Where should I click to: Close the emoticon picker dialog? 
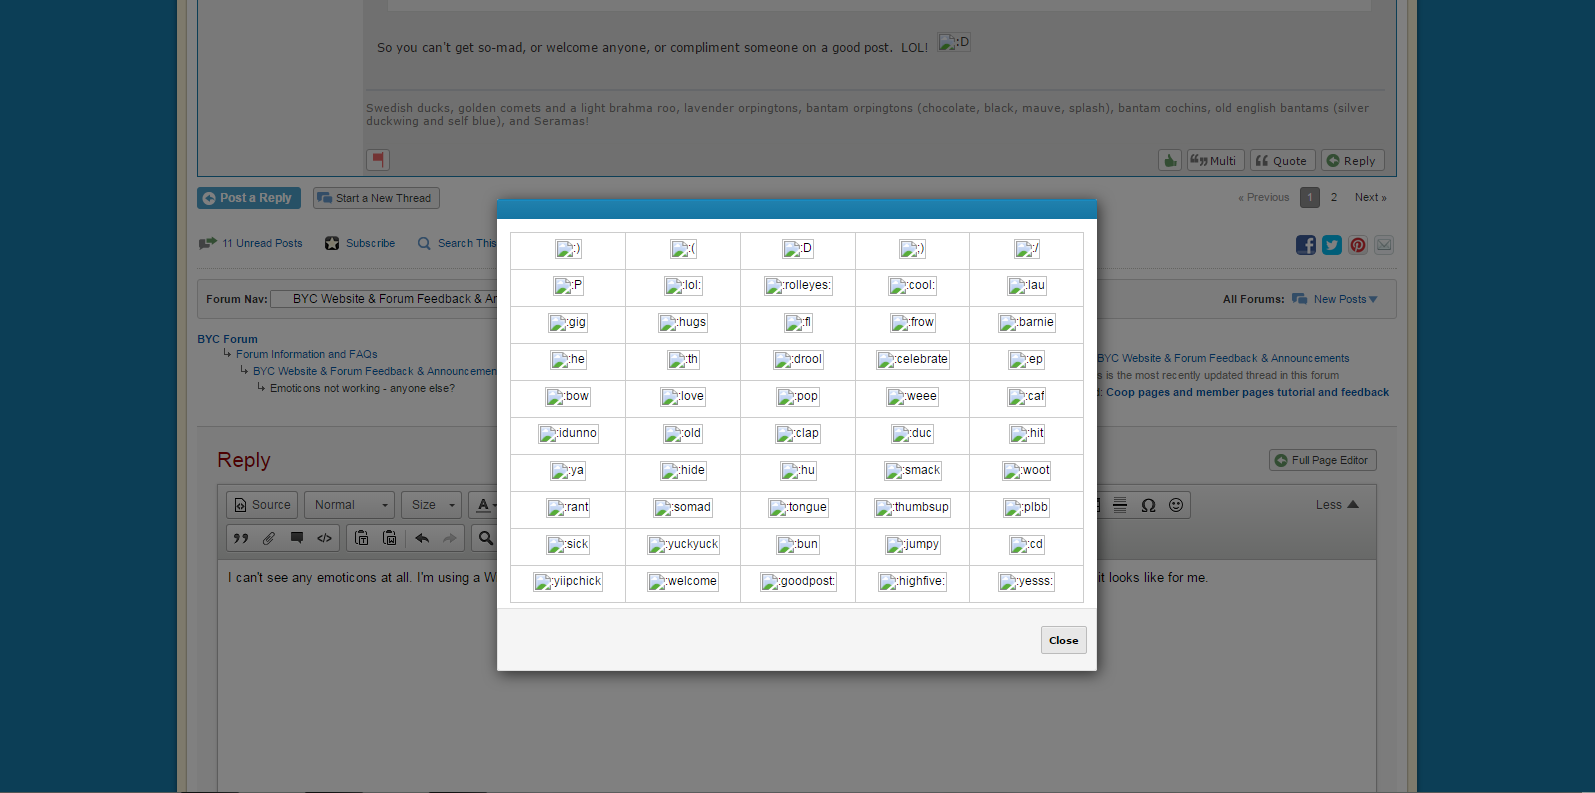1063,640
